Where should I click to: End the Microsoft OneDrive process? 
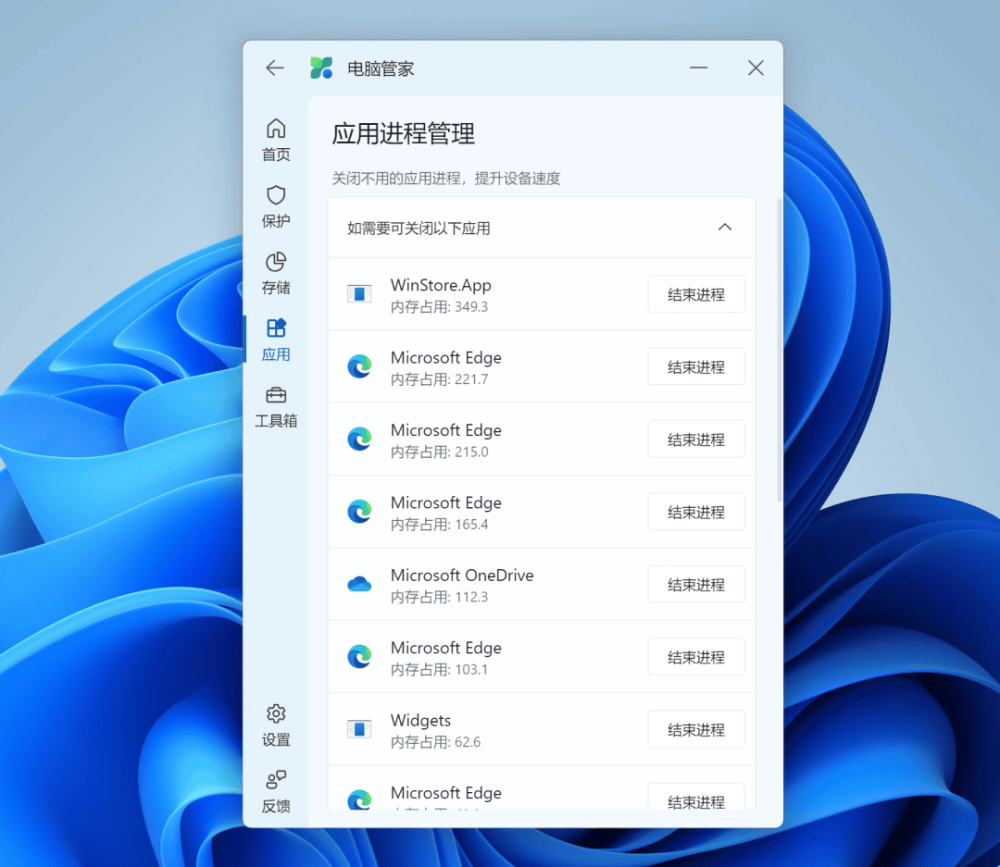[x=696, y=584]
